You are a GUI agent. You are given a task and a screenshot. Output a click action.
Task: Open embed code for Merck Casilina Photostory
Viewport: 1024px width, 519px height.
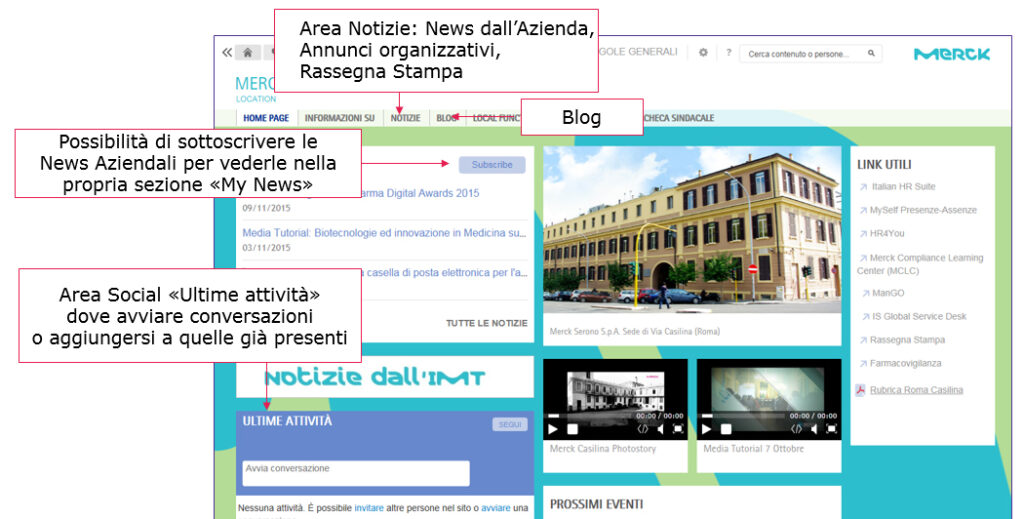click(643, 429)
